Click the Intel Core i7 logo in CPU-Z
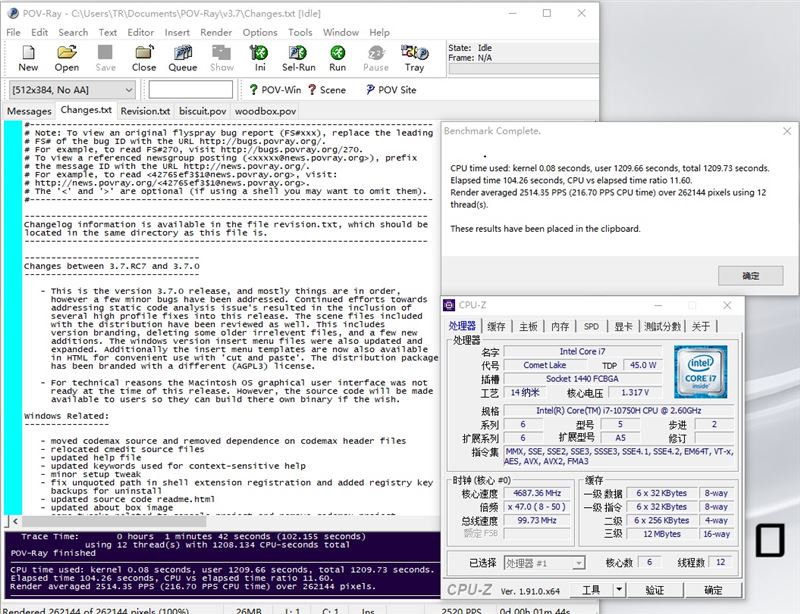800x614 pixels. tap(701, 372)
